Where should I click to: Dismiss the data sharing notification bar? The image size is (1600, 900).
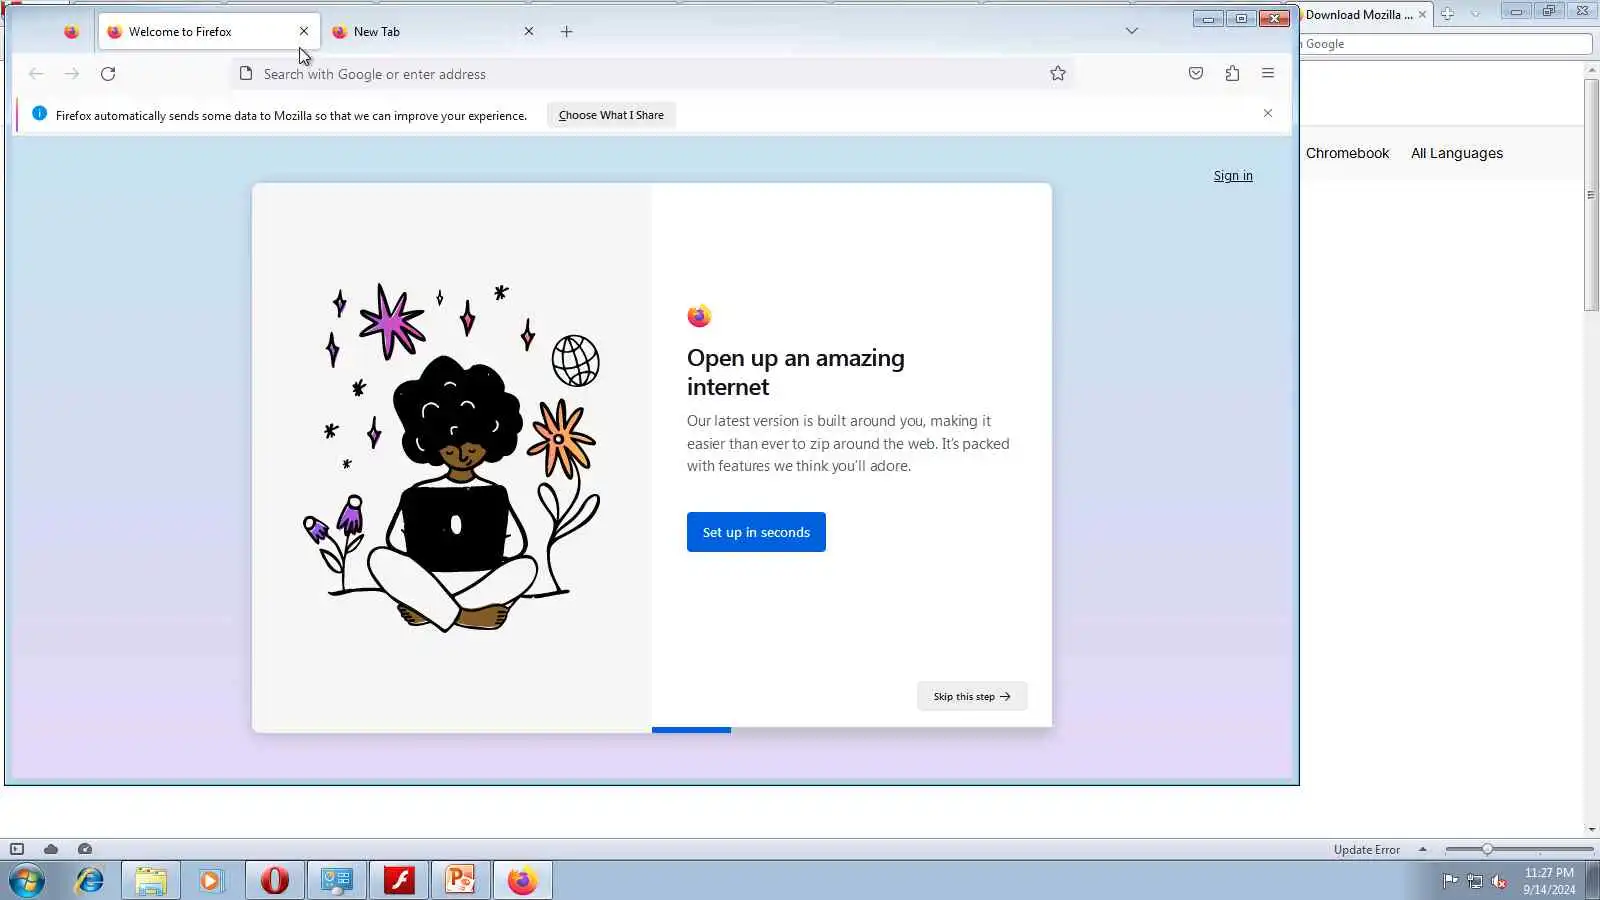click(x=1268, y=114)
